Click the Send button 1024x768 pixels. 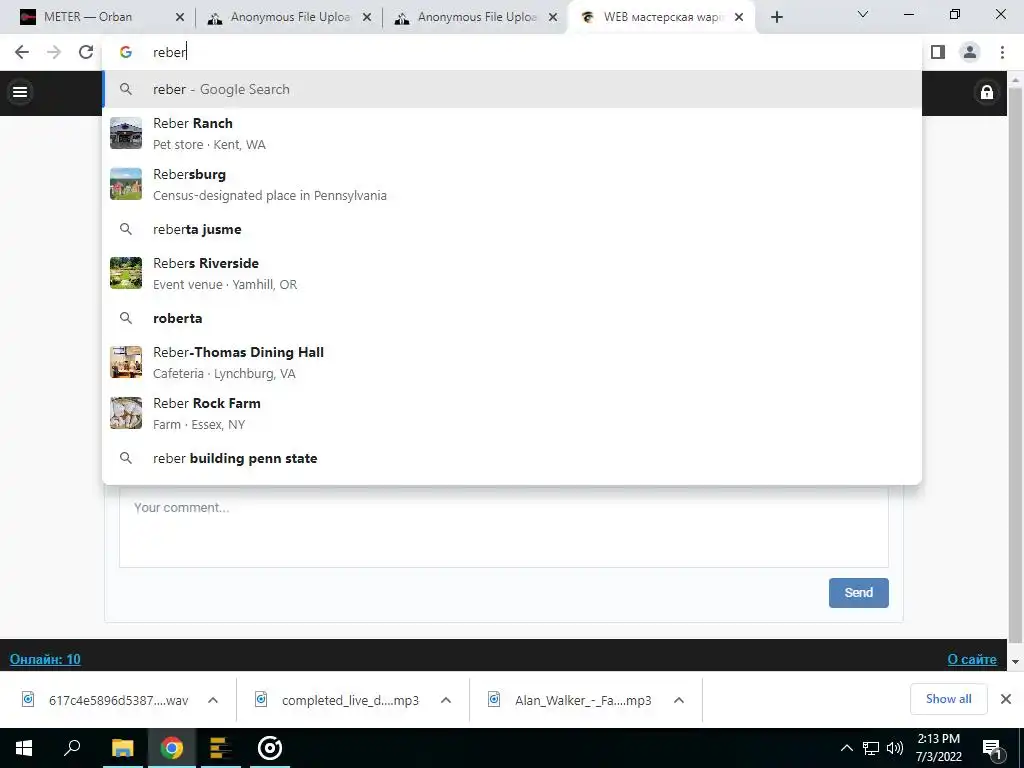coord(858,592)
